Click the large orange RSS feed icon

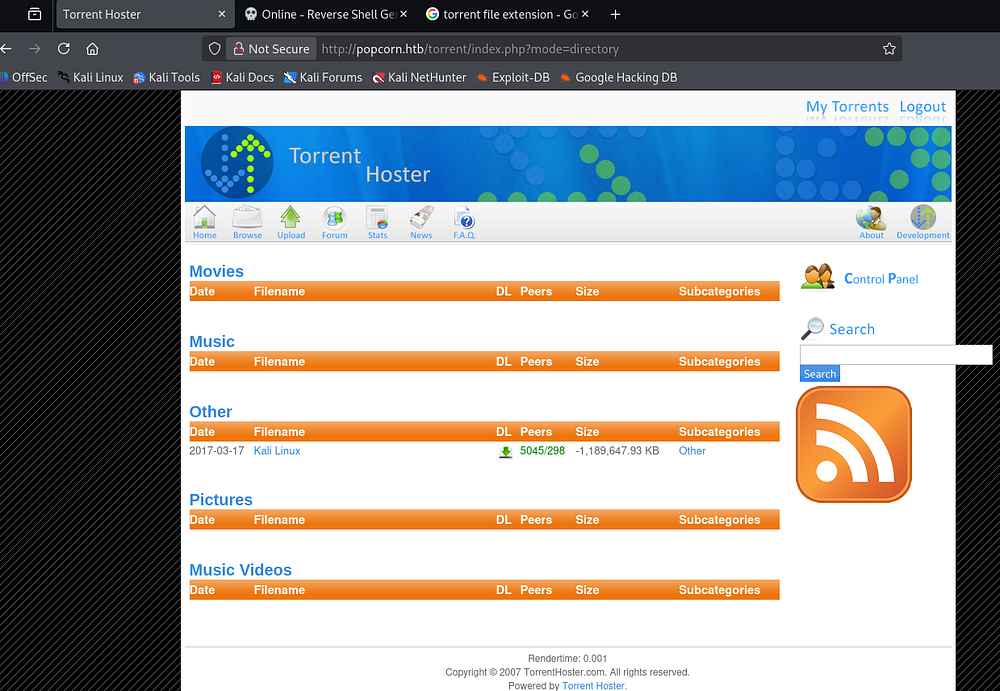(x=854, y=444)
